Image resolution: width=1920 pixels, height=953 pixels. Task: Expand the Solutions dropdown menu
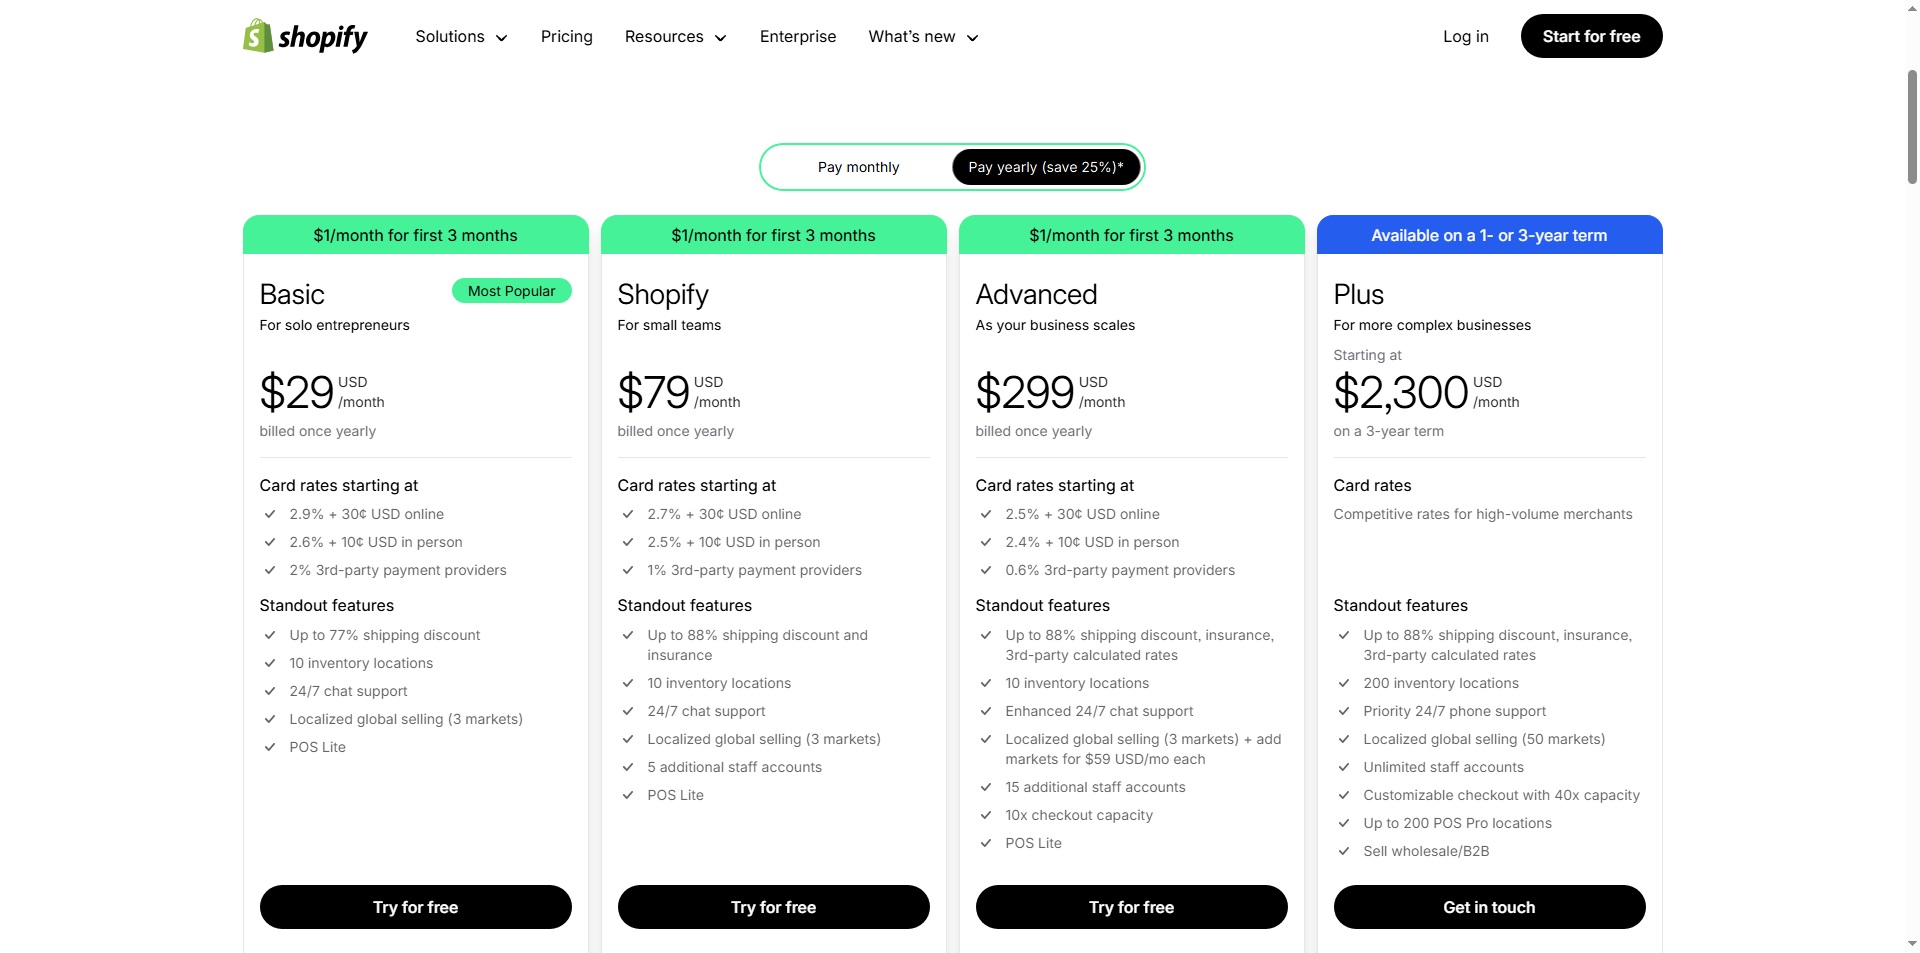(461, 37)
